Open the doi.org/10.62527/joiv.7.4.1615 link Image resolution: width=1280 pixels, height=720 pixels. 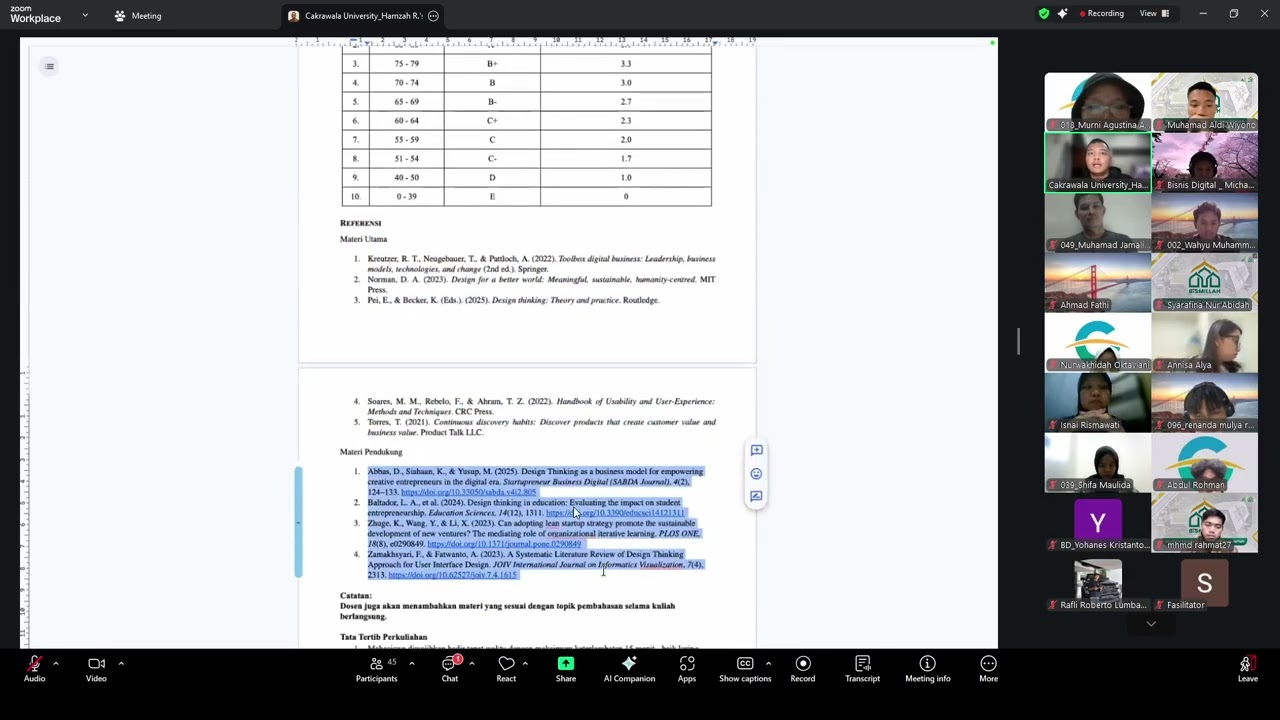pos(452,575)
